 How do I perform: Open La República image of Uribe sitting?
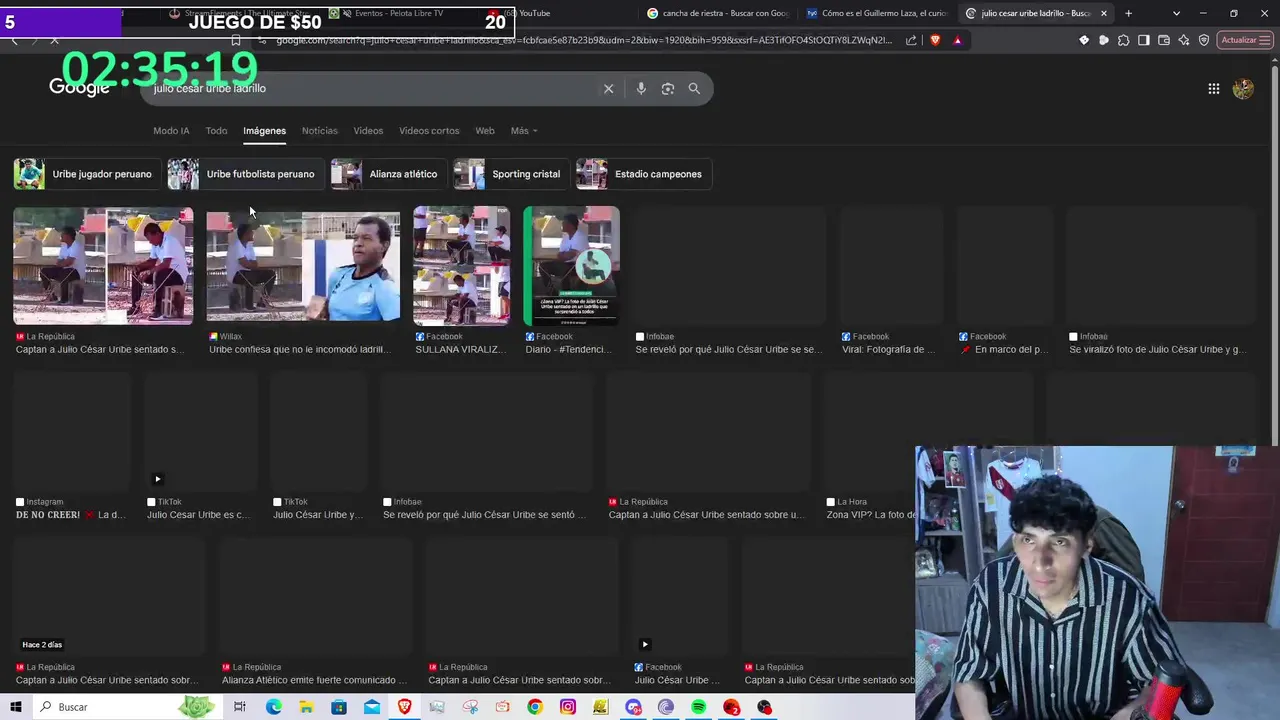tap(103, 266)
